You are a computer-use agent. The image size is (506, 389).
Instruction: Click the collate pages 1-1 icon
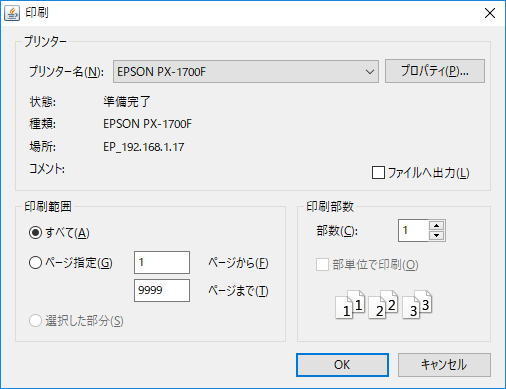[350, 305]
